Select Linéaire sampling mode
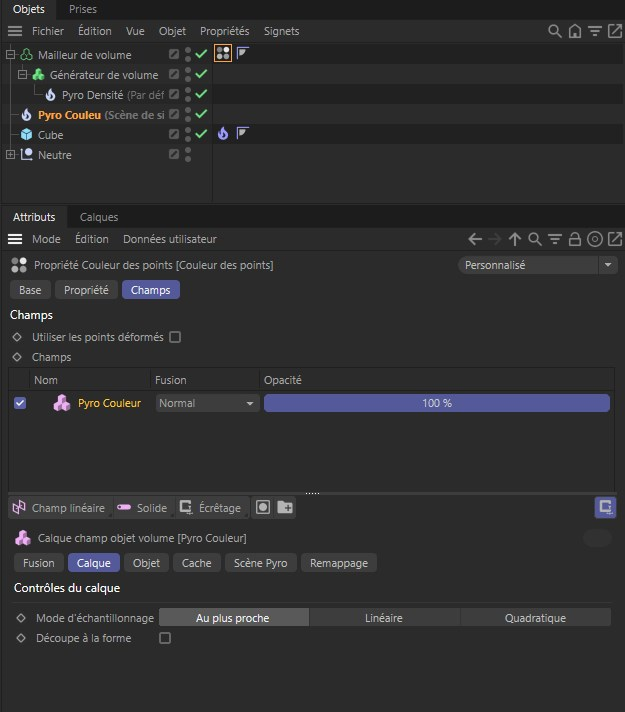Image resolution: width=625 pixels, height=712 pixels. click(x=384, y=618)
